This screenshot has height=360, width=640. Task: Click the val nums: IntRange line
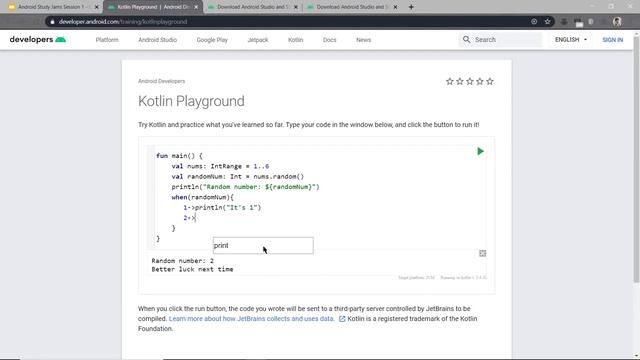tap(220, 166)
